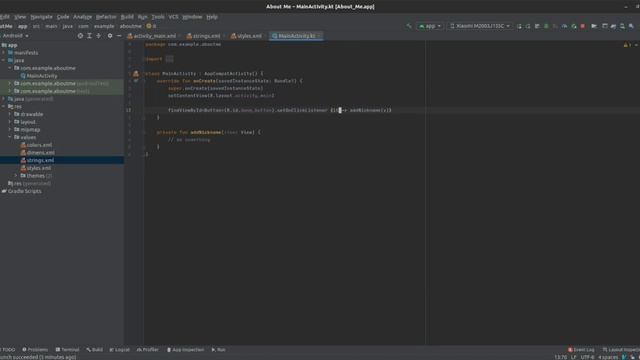The image size is (640, 360).
Task: Expand the drawable folder
Action: click(x=10, y=114)
